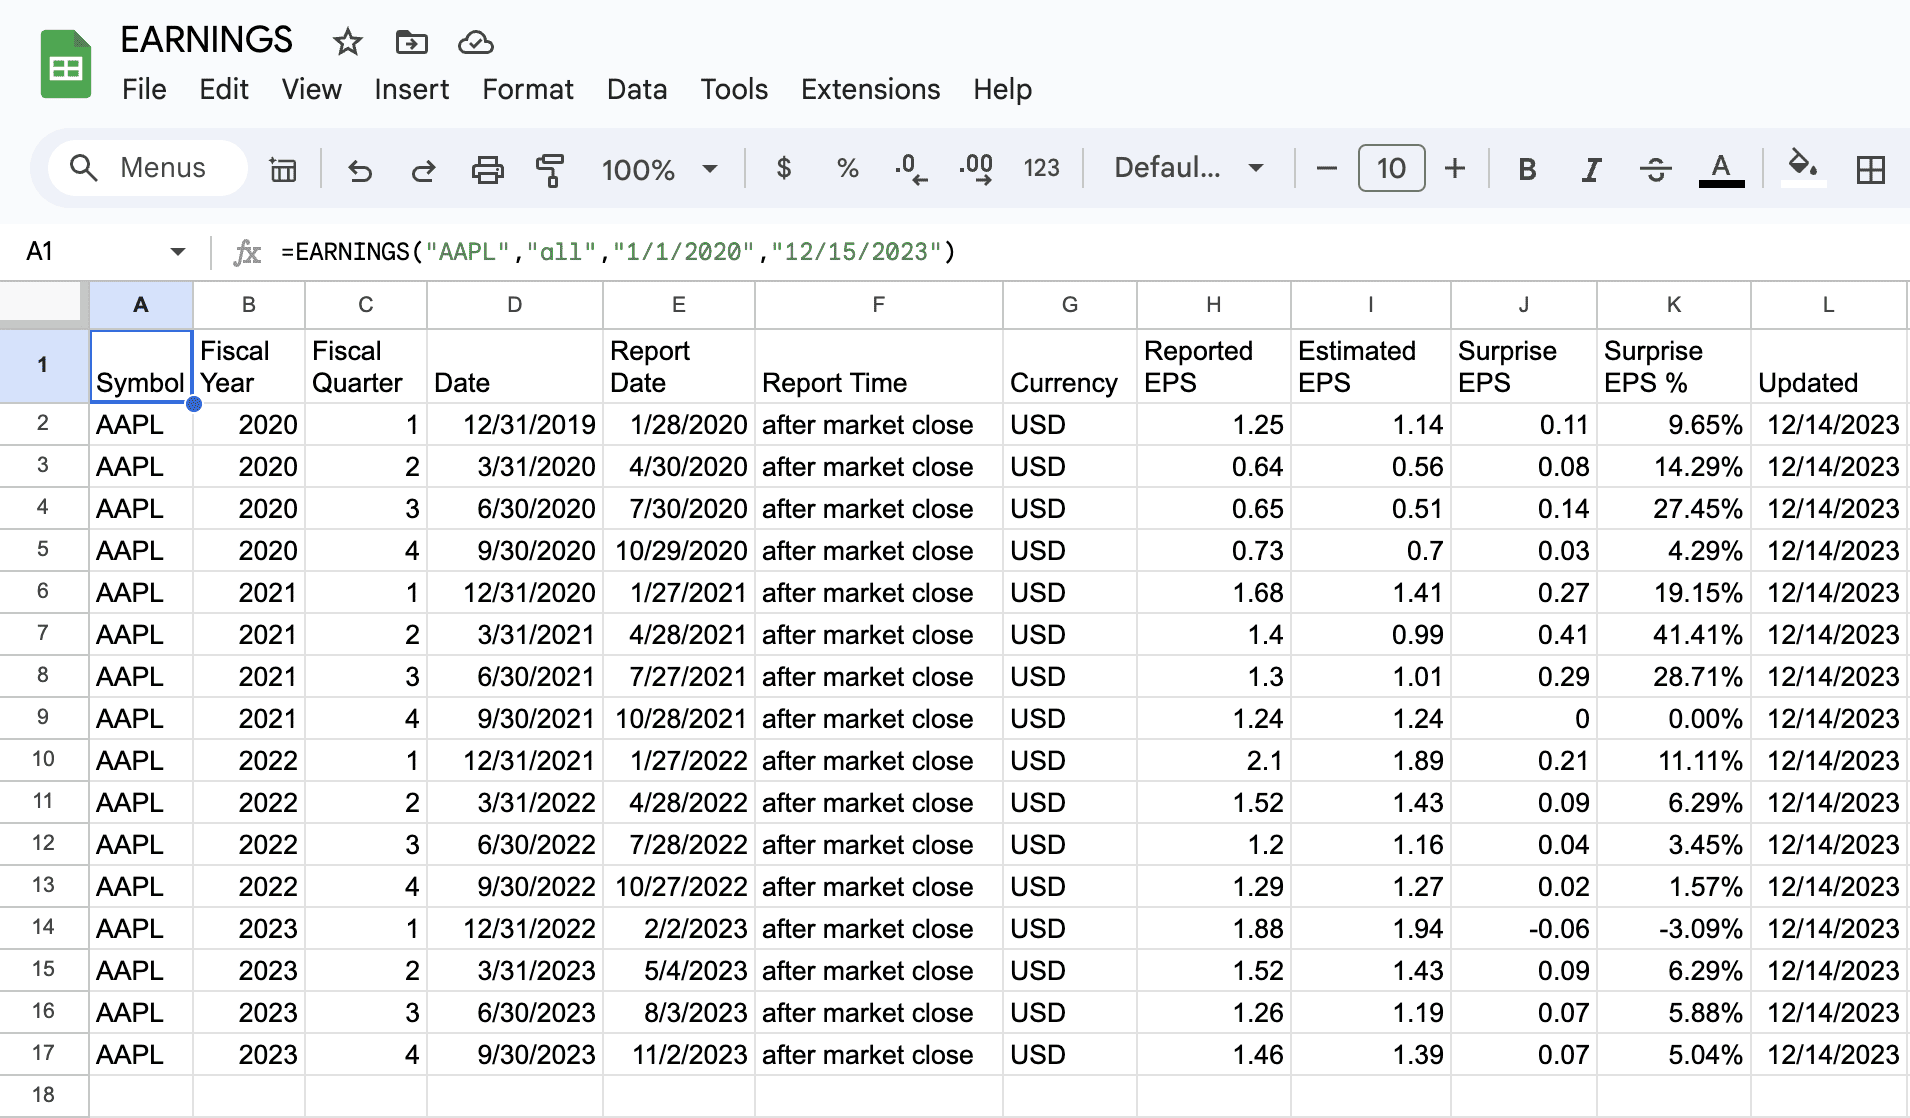Open the Menus search box
The height and width of the screenshot is (1118, 1910).
pos(146,167)
